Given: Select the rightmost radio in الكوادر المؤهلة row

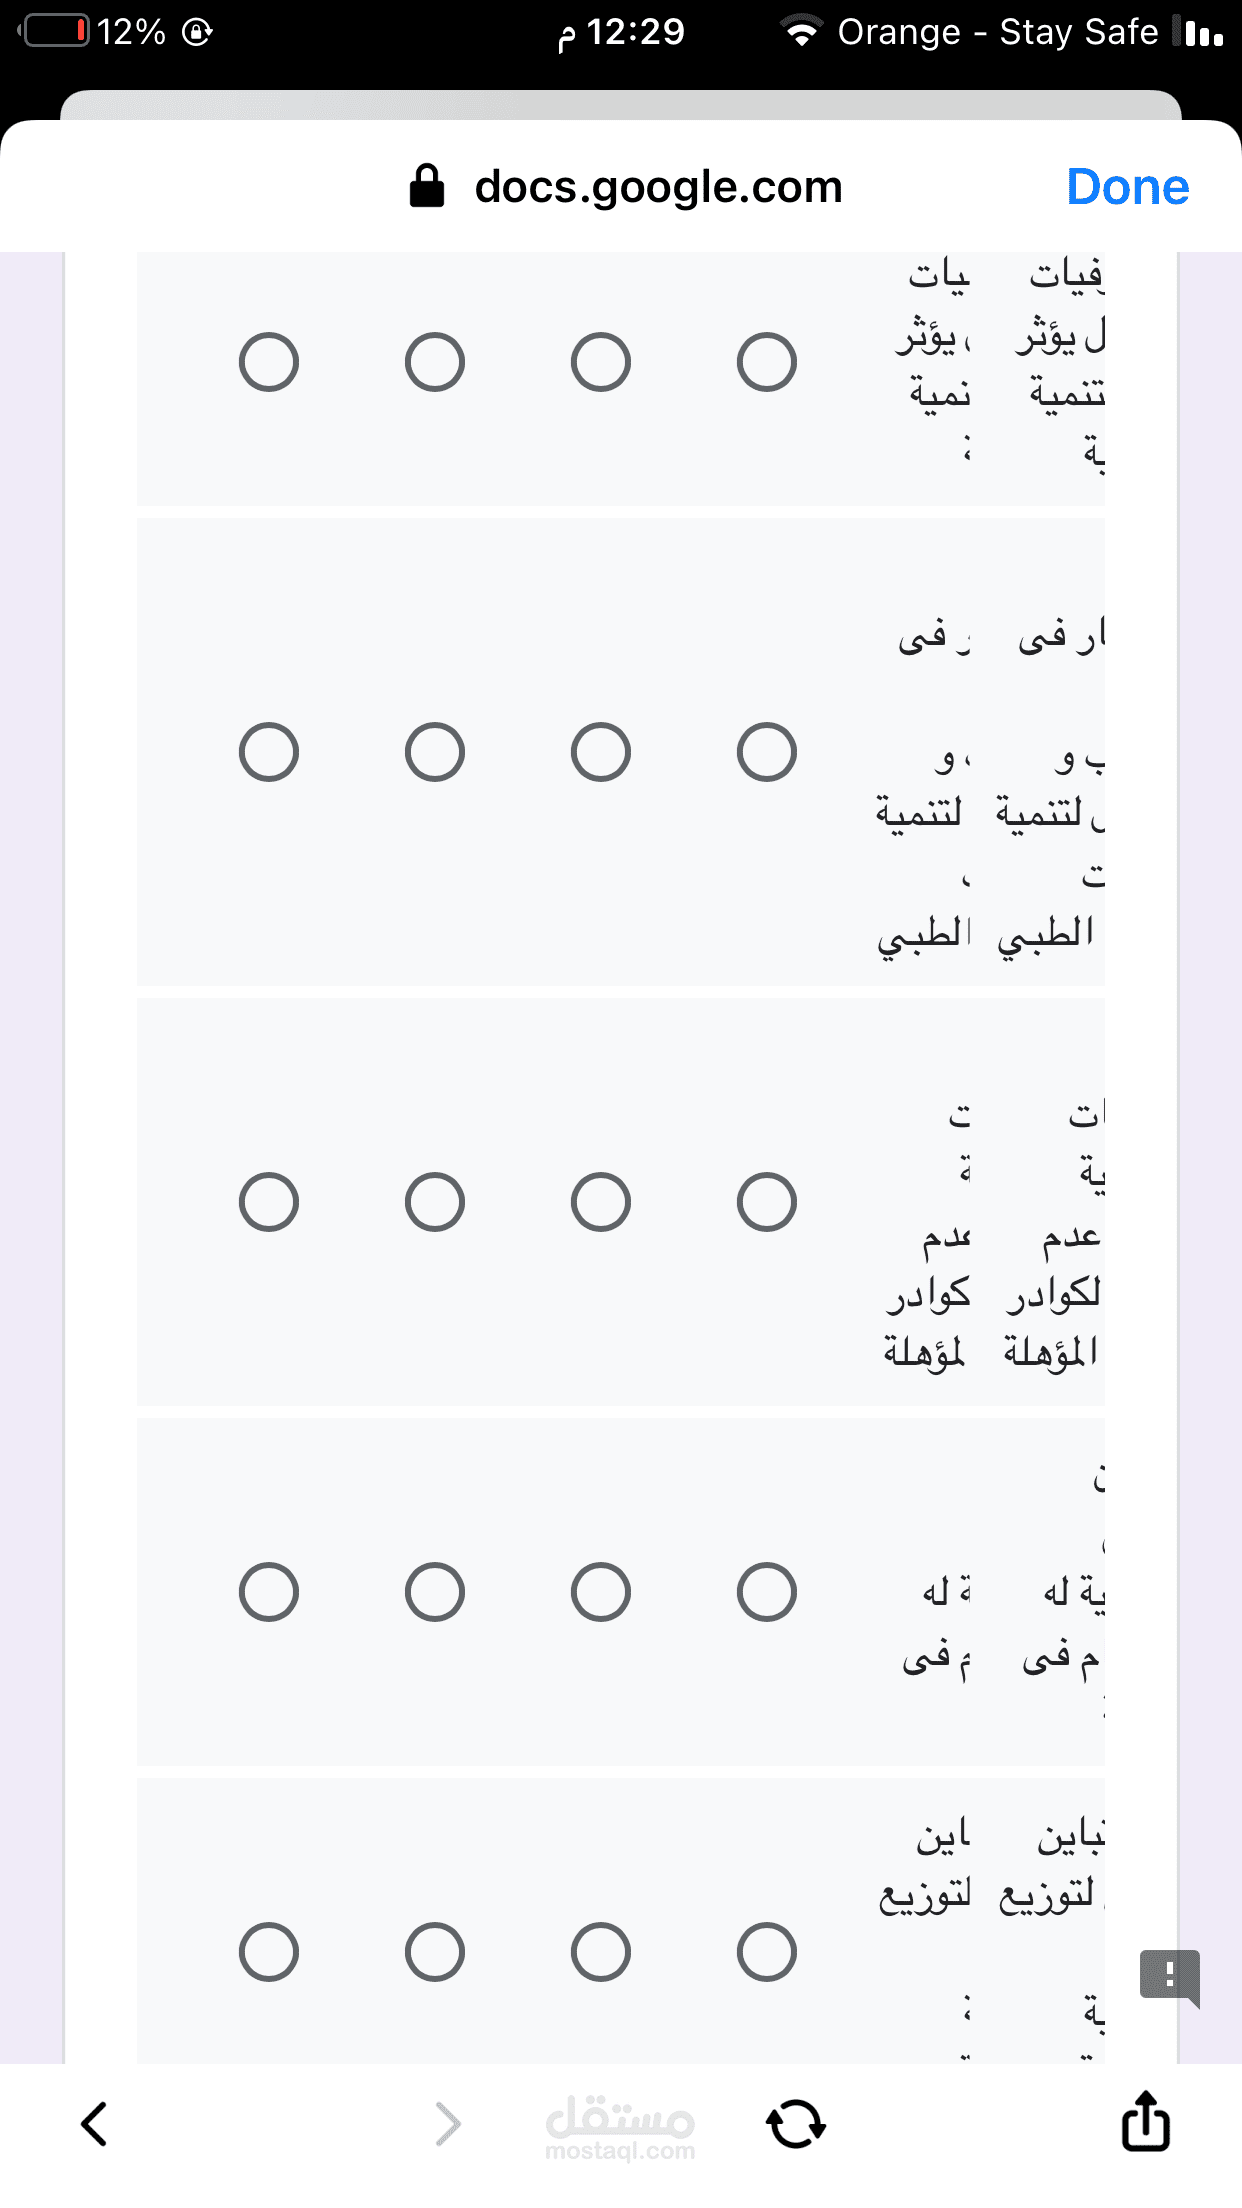Looking at the screenshot, I should tap(767, 1202).
